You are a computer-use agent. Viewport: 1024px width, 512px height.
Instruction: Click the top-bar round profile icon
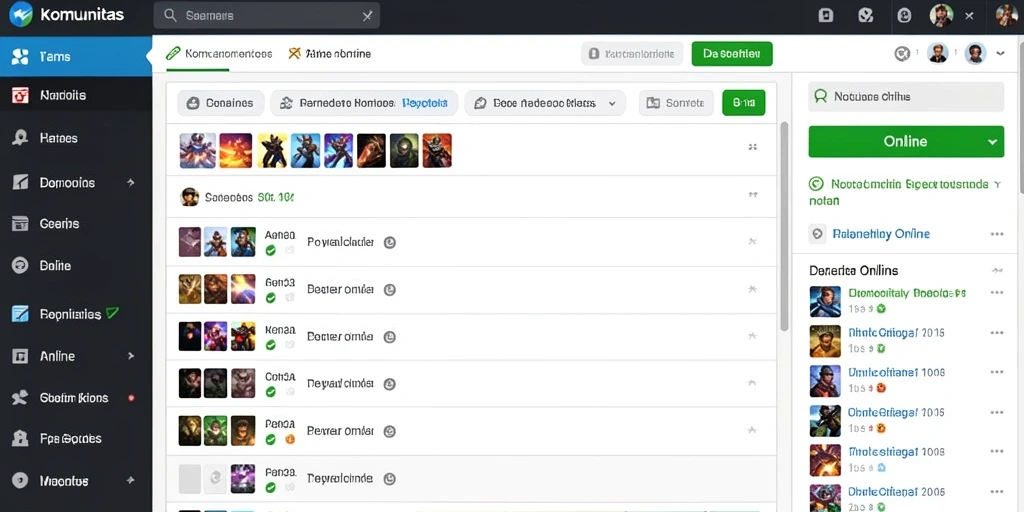(x=904, y=16)
